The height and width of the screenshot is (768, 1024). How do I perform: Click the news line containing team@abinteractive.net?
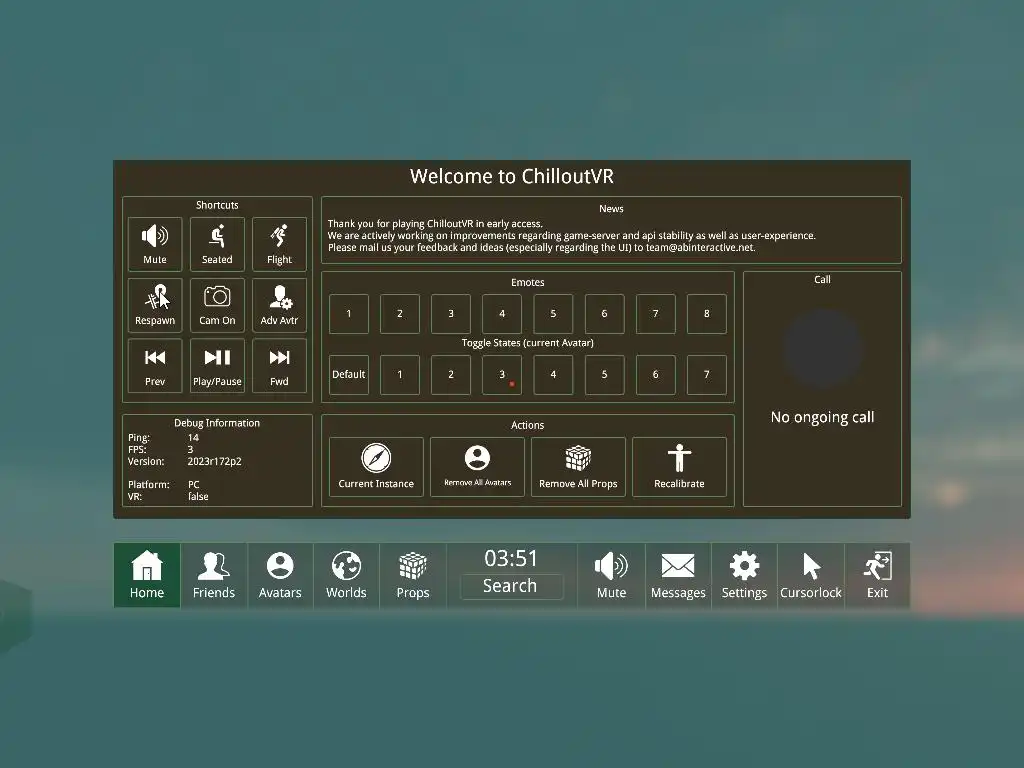[541, 248]
